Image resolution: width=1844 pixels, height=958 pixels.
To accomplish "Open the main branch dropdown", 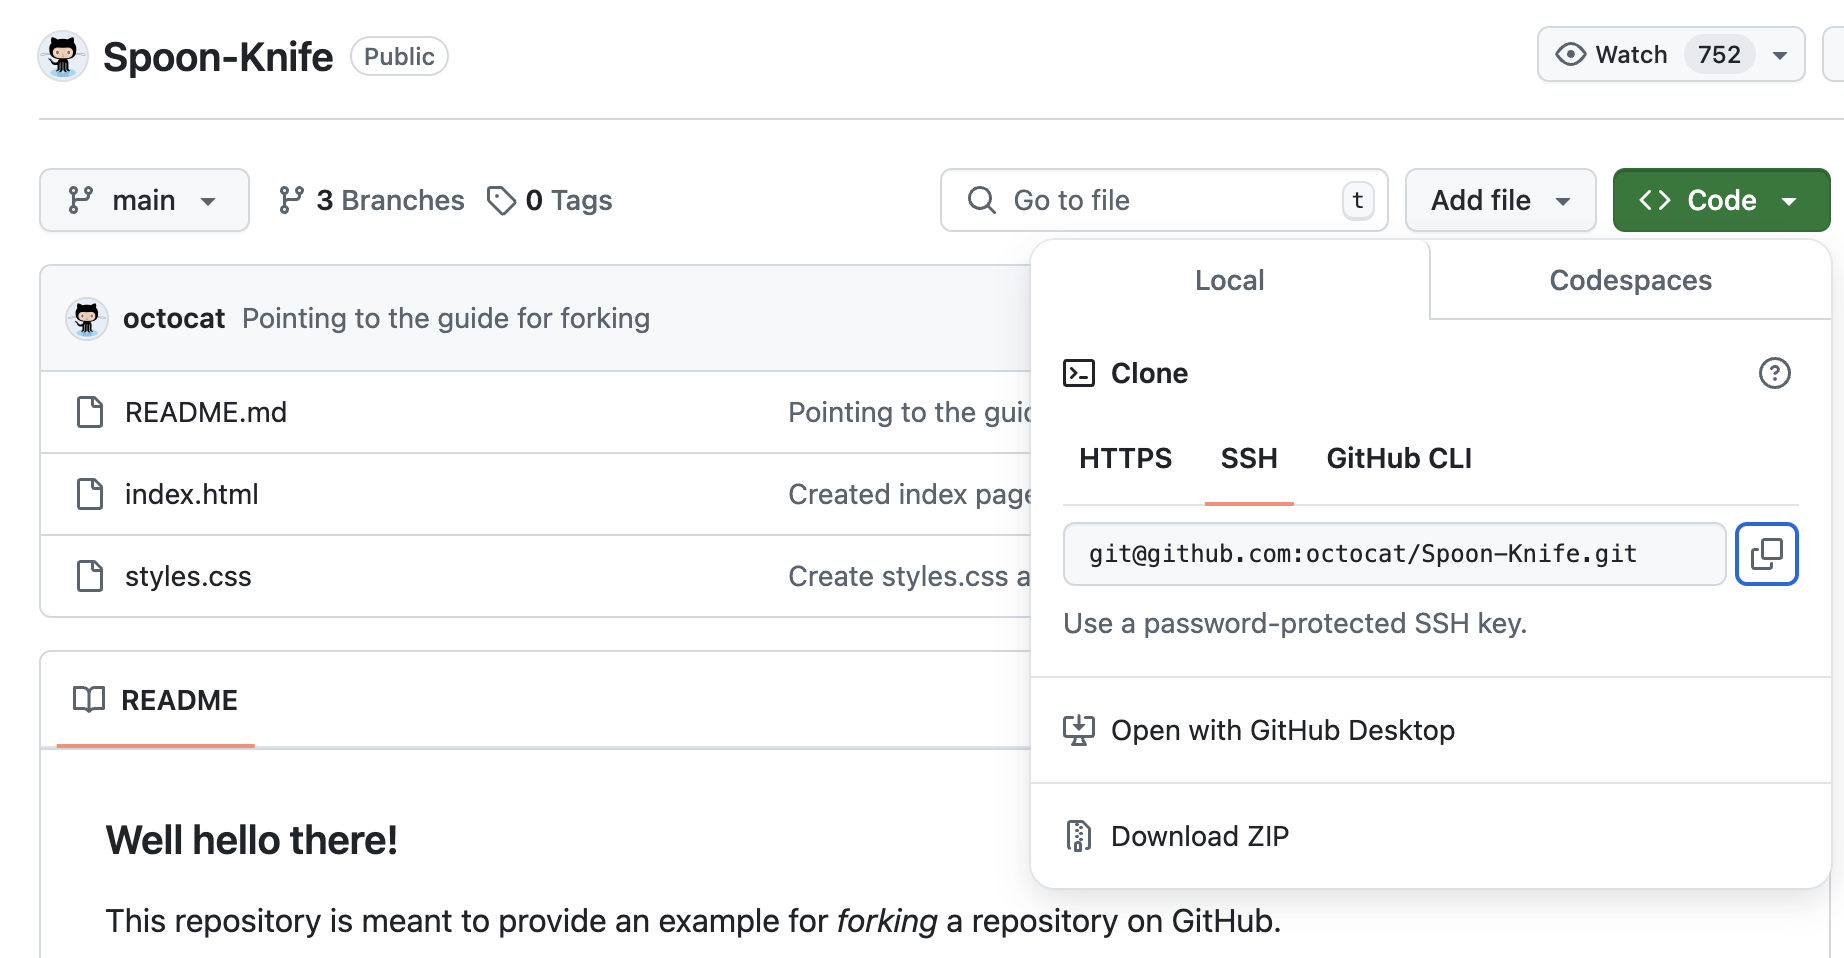I will click(x=144, y=200).
